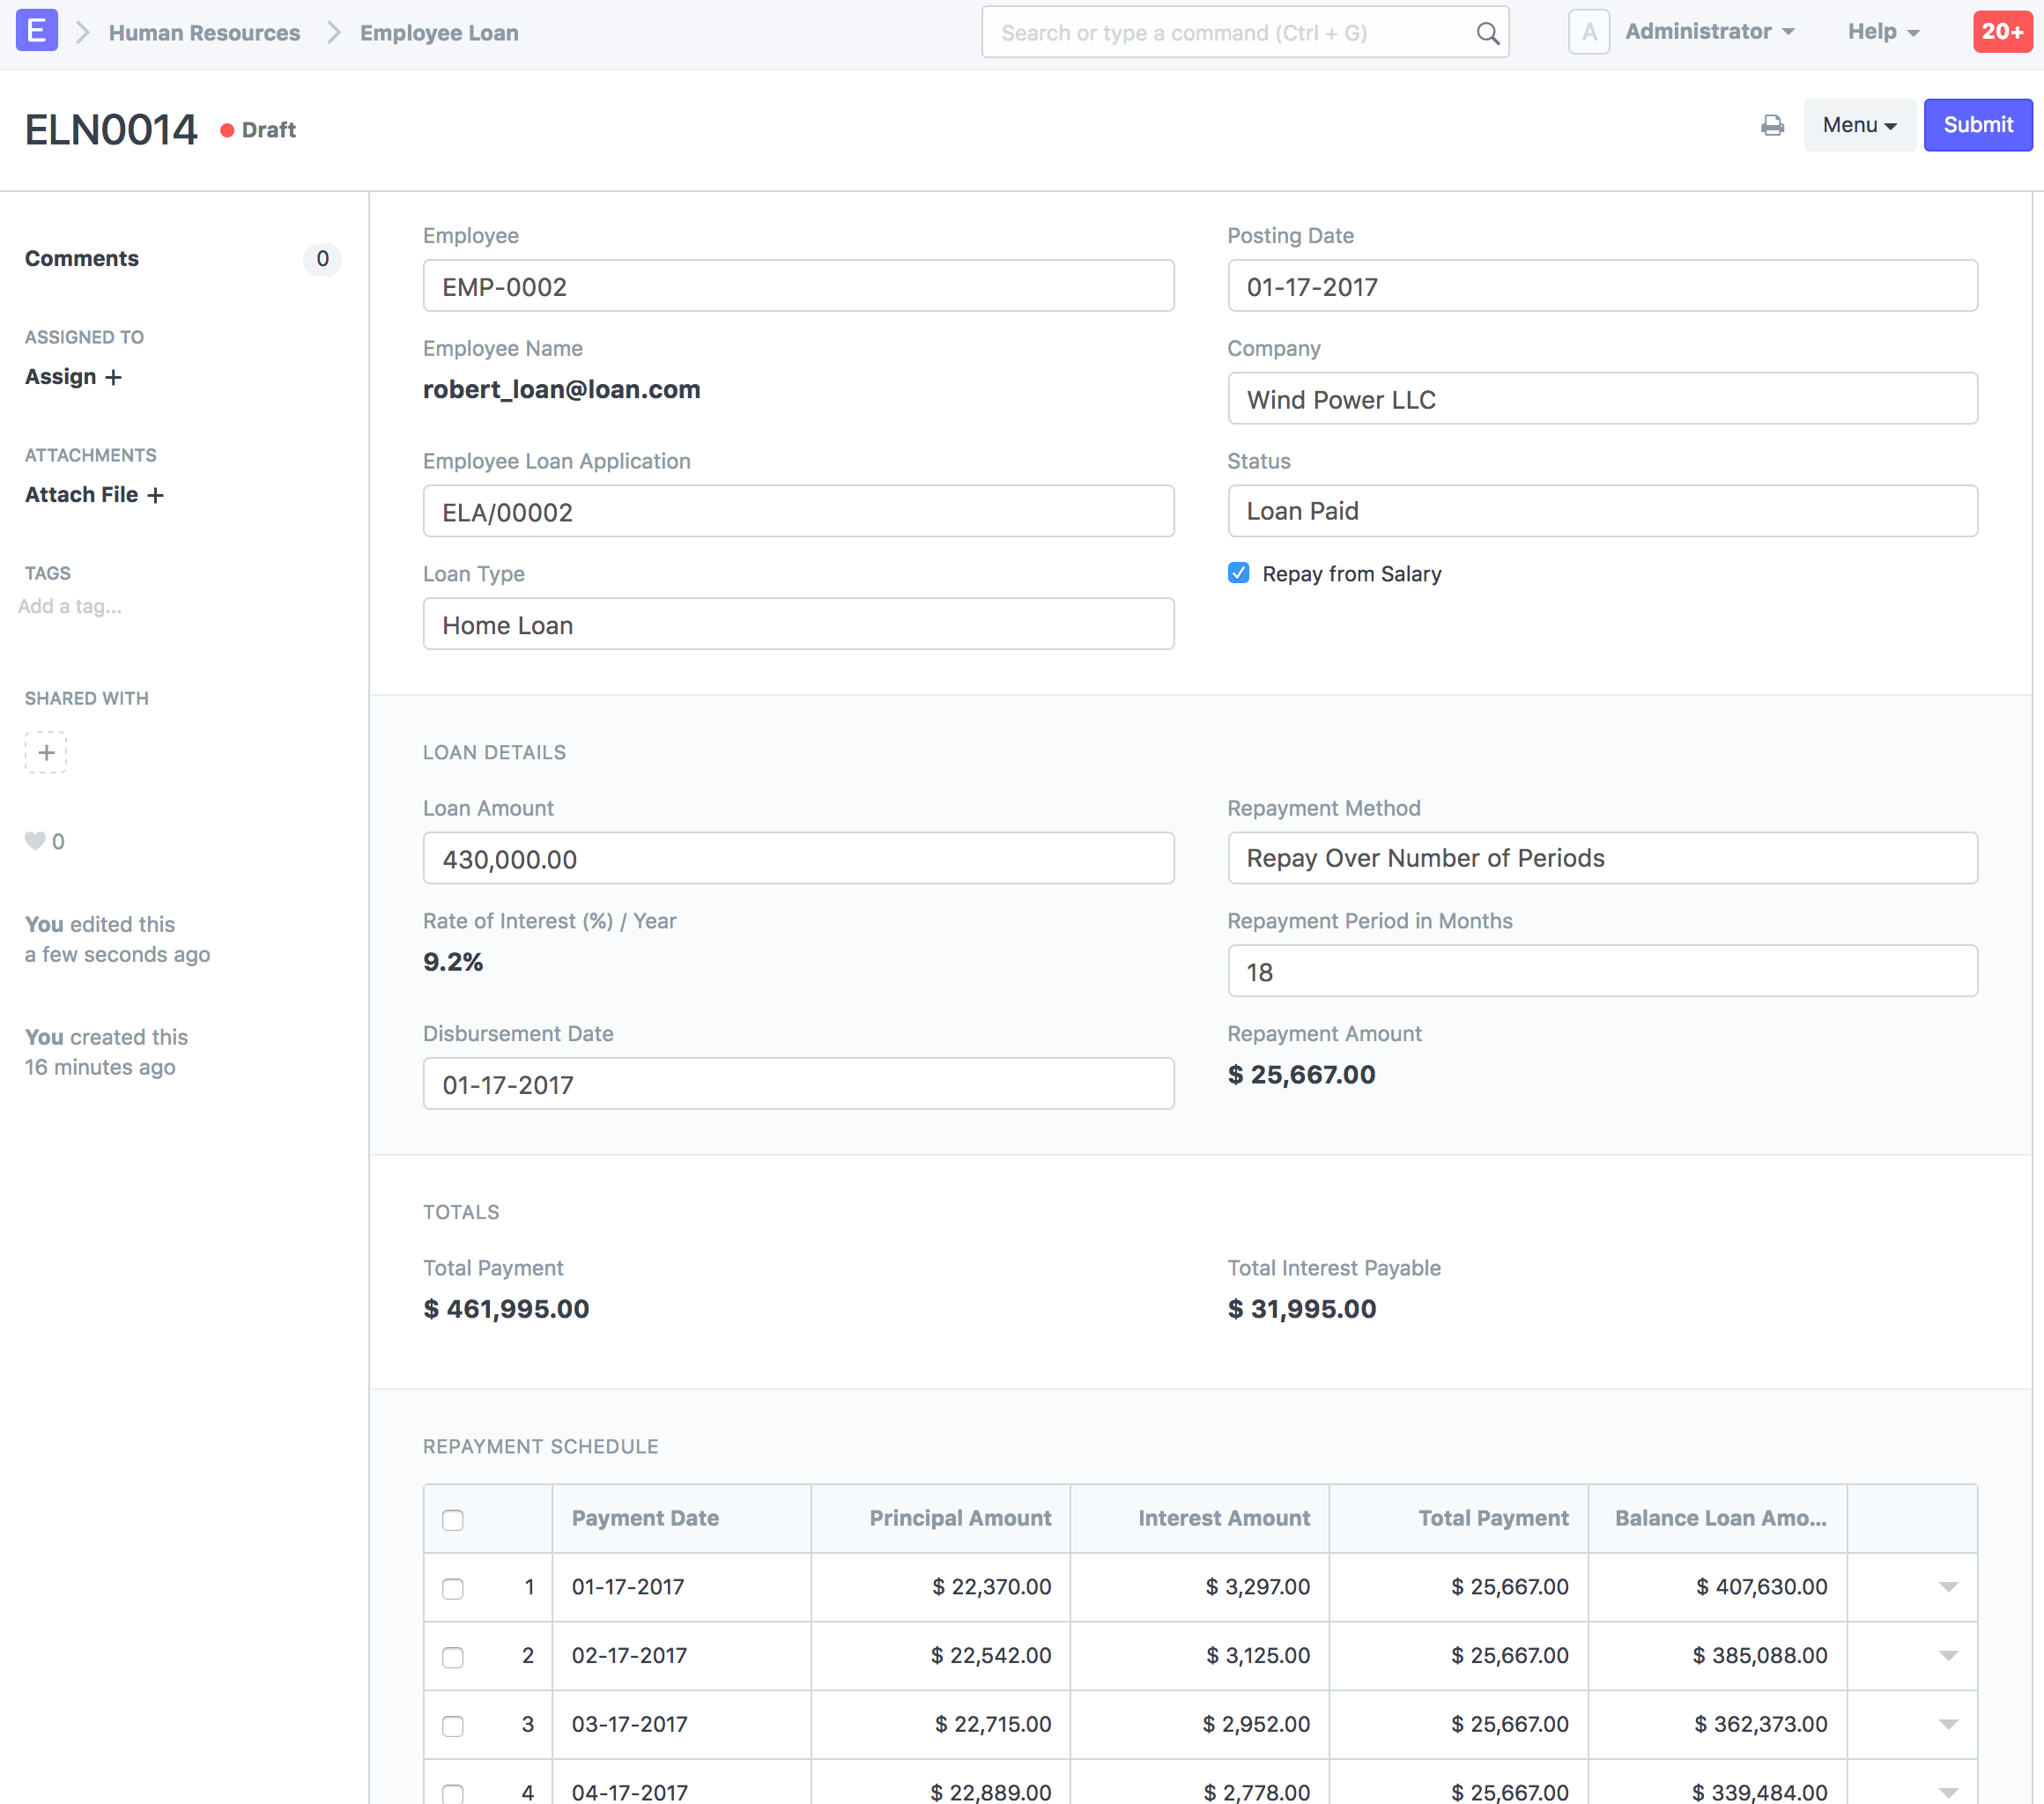Select all repayment schedule rows checkbox

point(453,1519)
